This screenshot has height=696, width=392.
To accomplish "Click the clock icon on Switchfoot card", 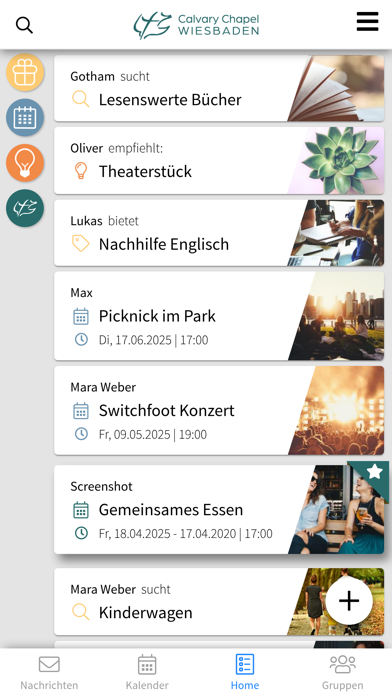I will click(81, 434).
